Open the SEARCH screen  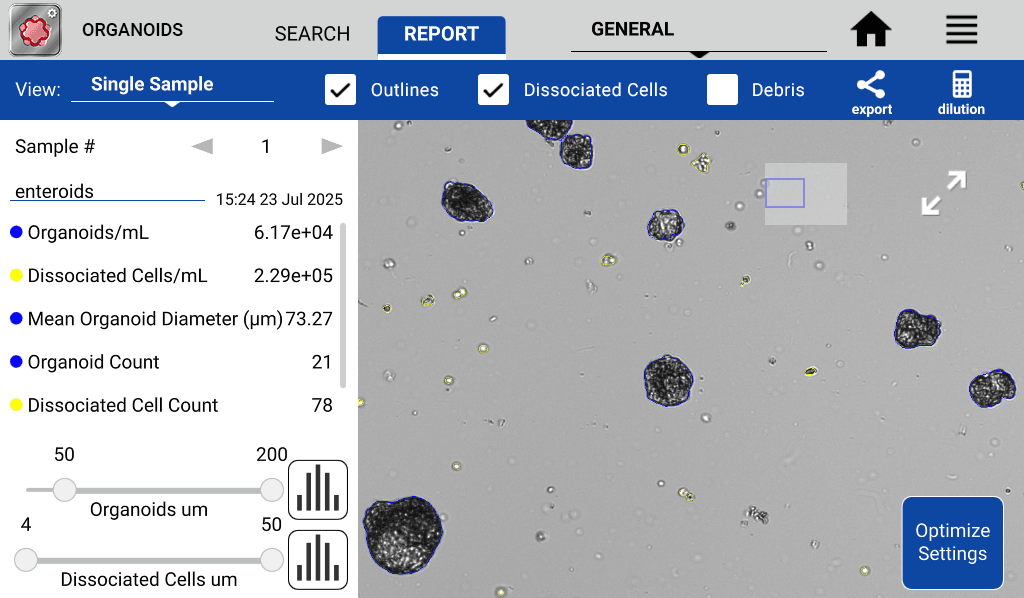[x=311, y=34]
